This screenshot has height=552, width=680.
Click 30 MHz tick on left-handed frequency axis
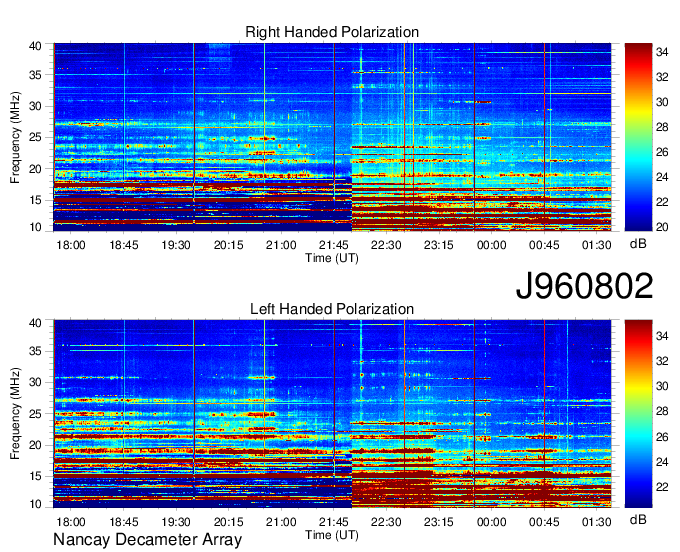[35, 382]
